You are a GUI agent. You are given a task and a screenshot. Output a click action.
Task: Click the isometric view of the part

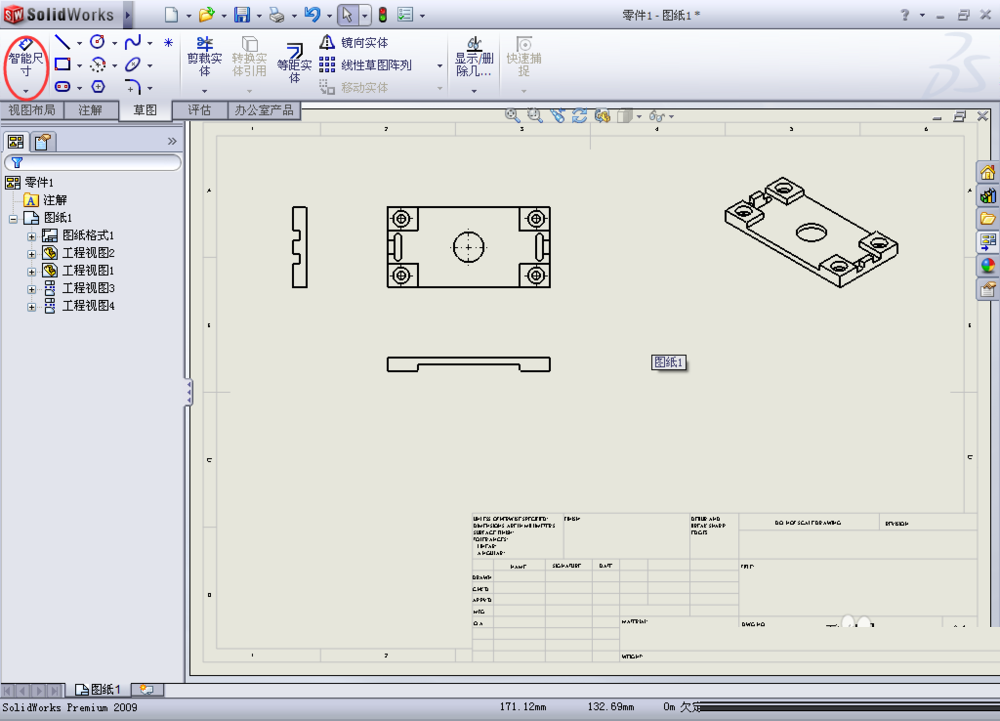[x=811, y=231]
